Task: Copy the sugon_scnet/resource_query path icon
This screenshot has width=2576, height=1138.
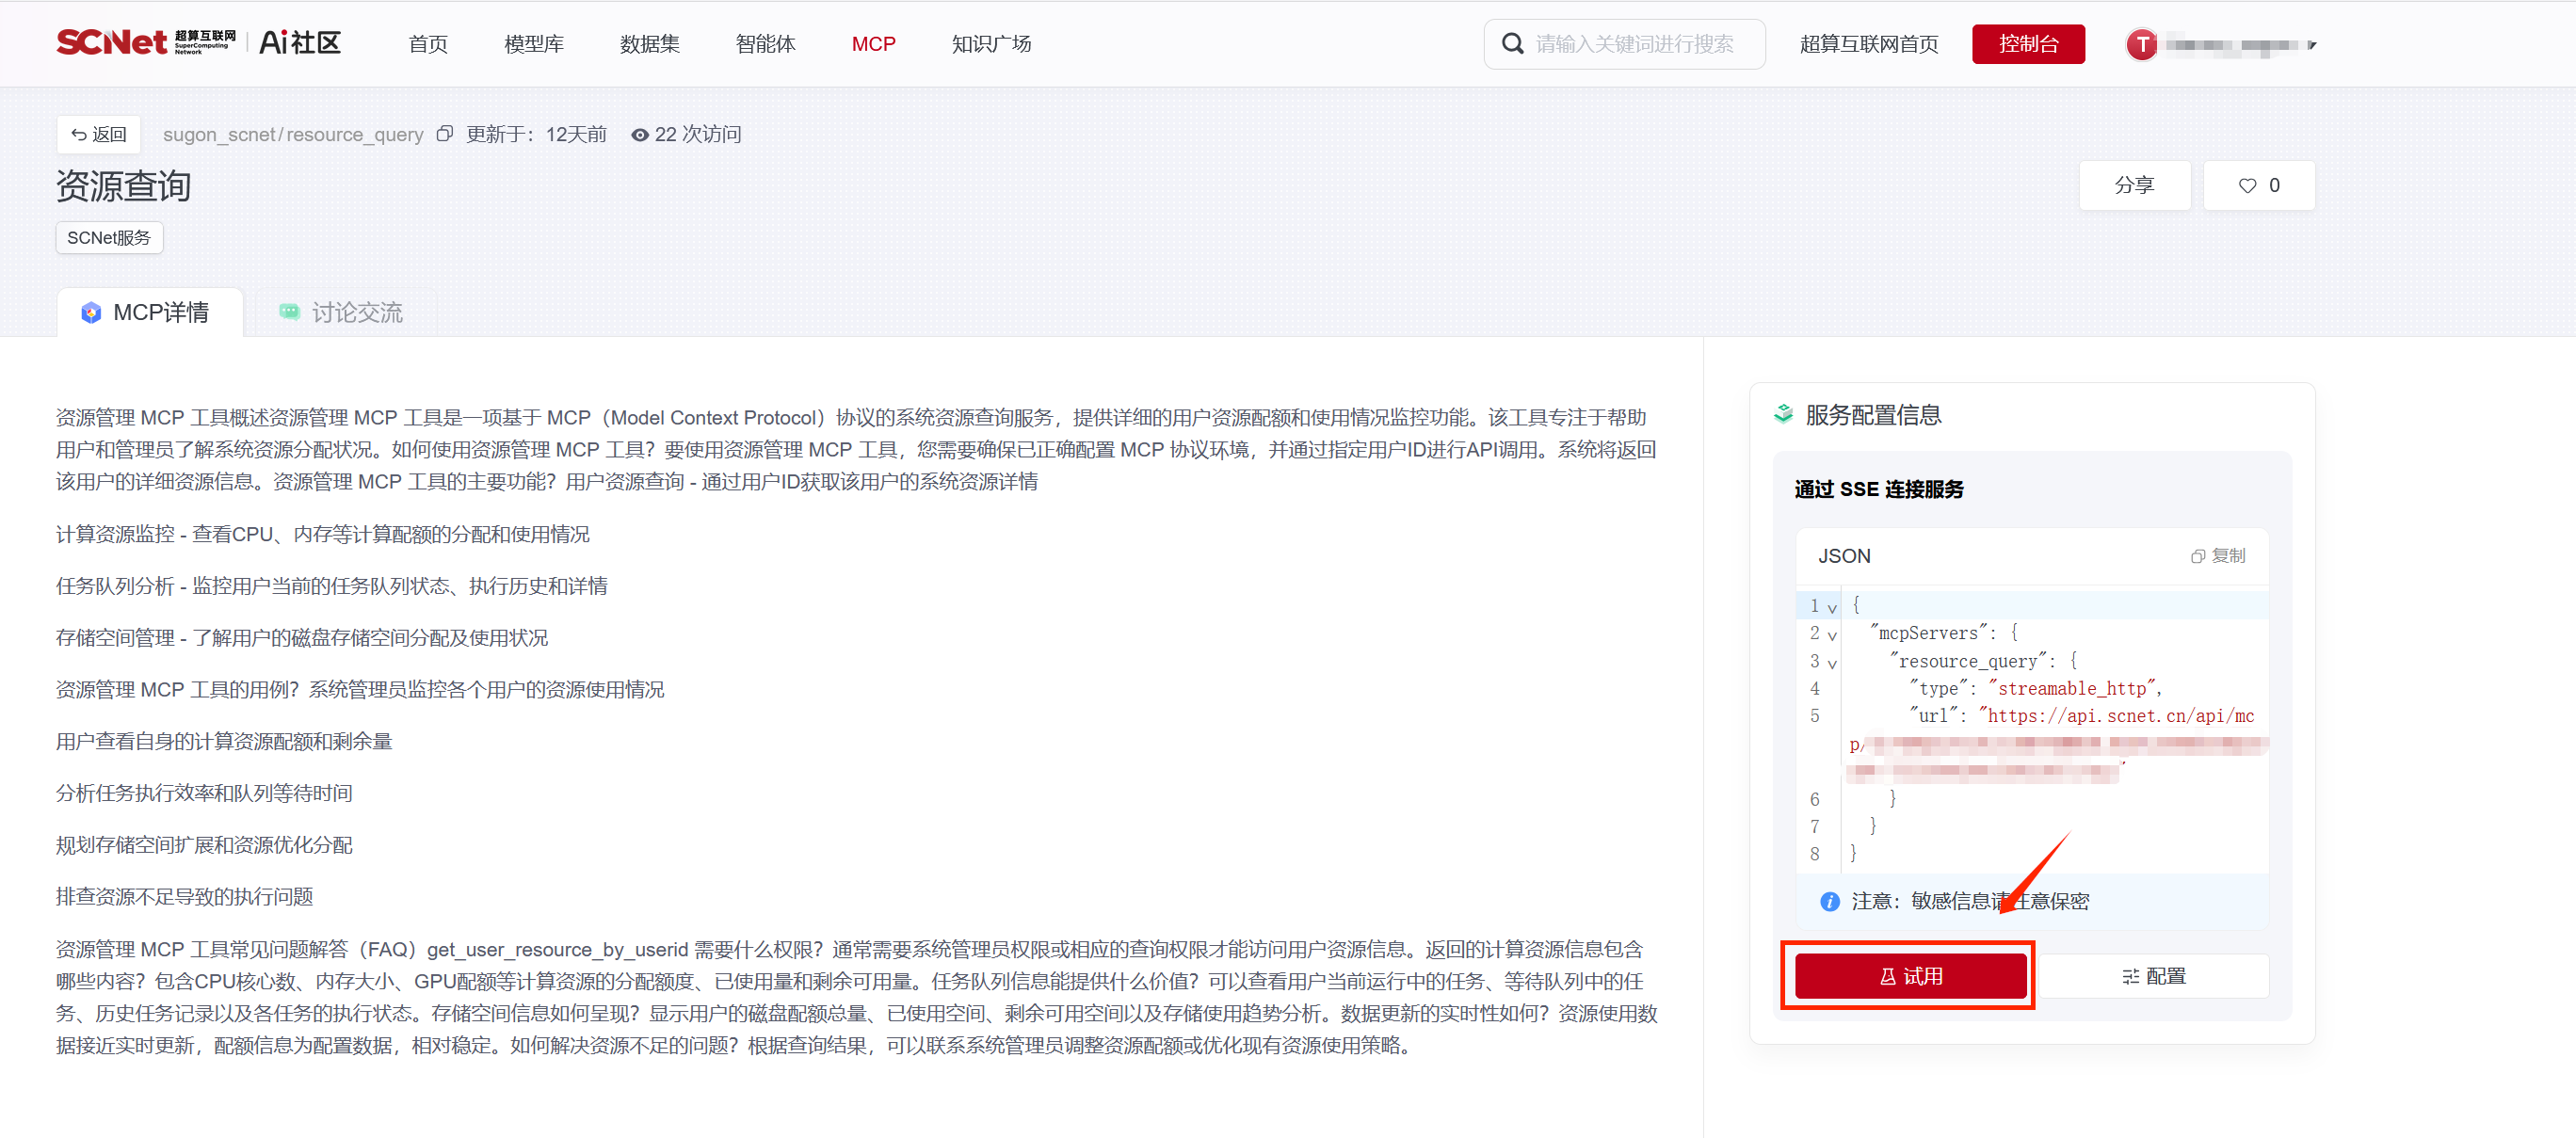Action: pos(445,134)
